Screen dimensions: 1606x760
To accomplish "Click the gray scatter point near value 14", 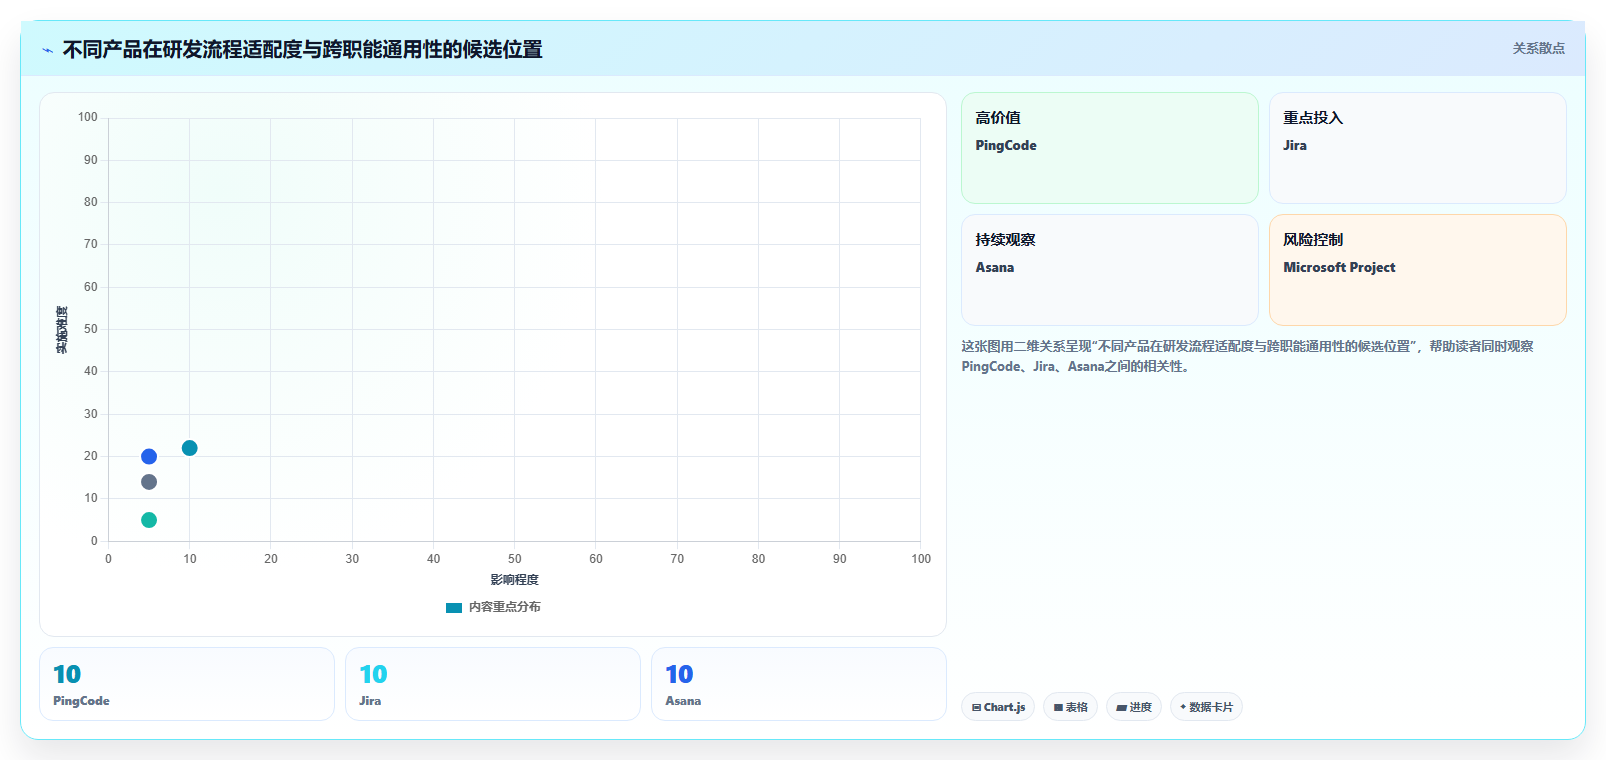I will [149, 482].
